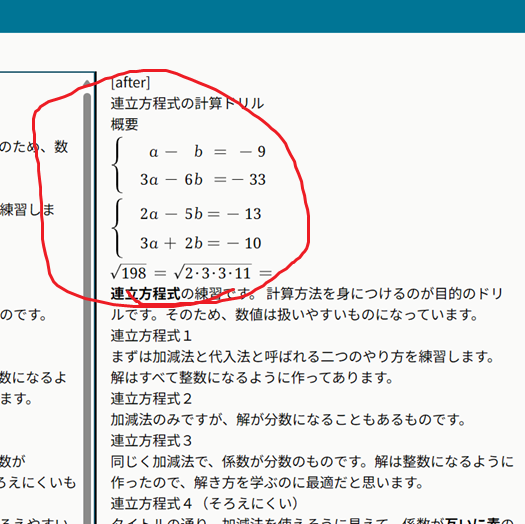Click the line 加減法のみですが、解が分数になる
The height and width of the screenshot is (524, 525).
click(289, 420)
